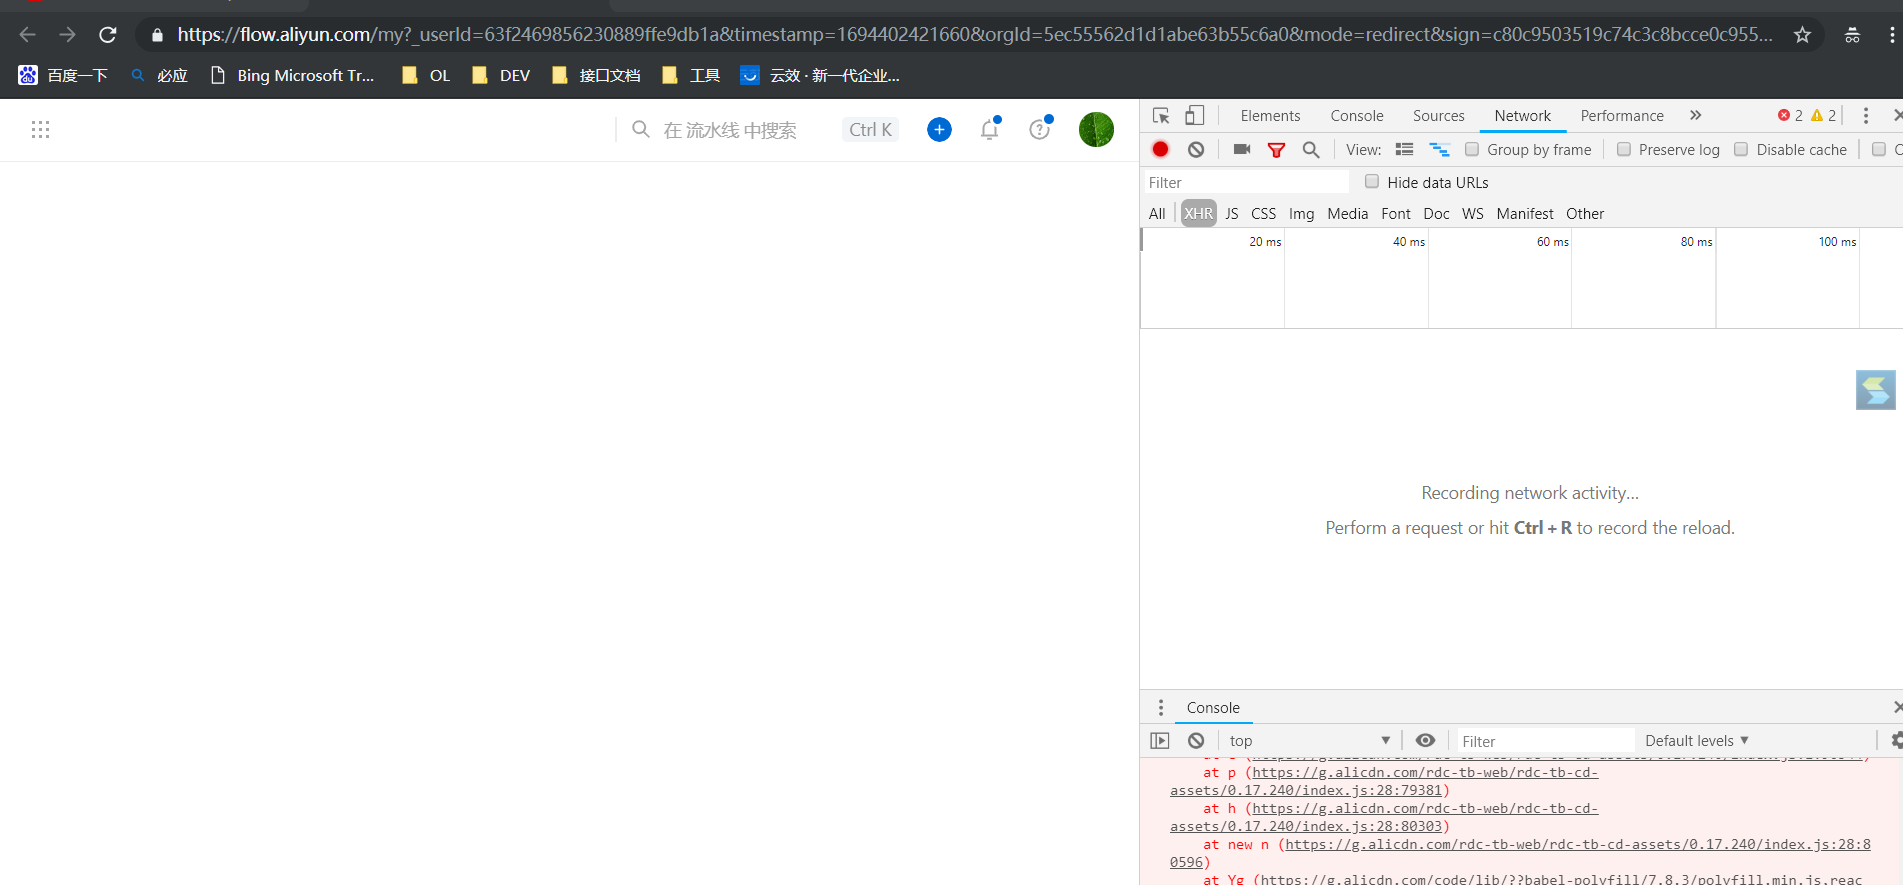Show the console sidebar
The height and width of the screenshot is (885, 1903).
[1160, 741]
